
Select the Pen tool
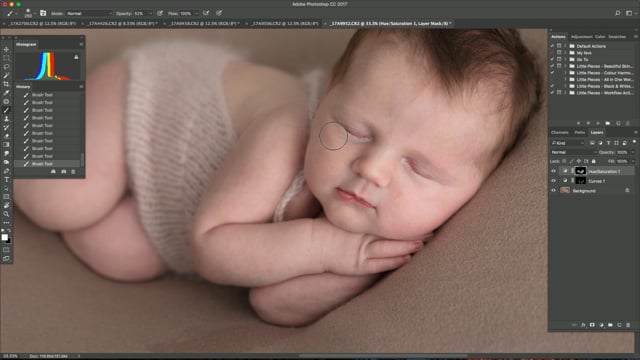pyautogui.click(x=6, y=171)
